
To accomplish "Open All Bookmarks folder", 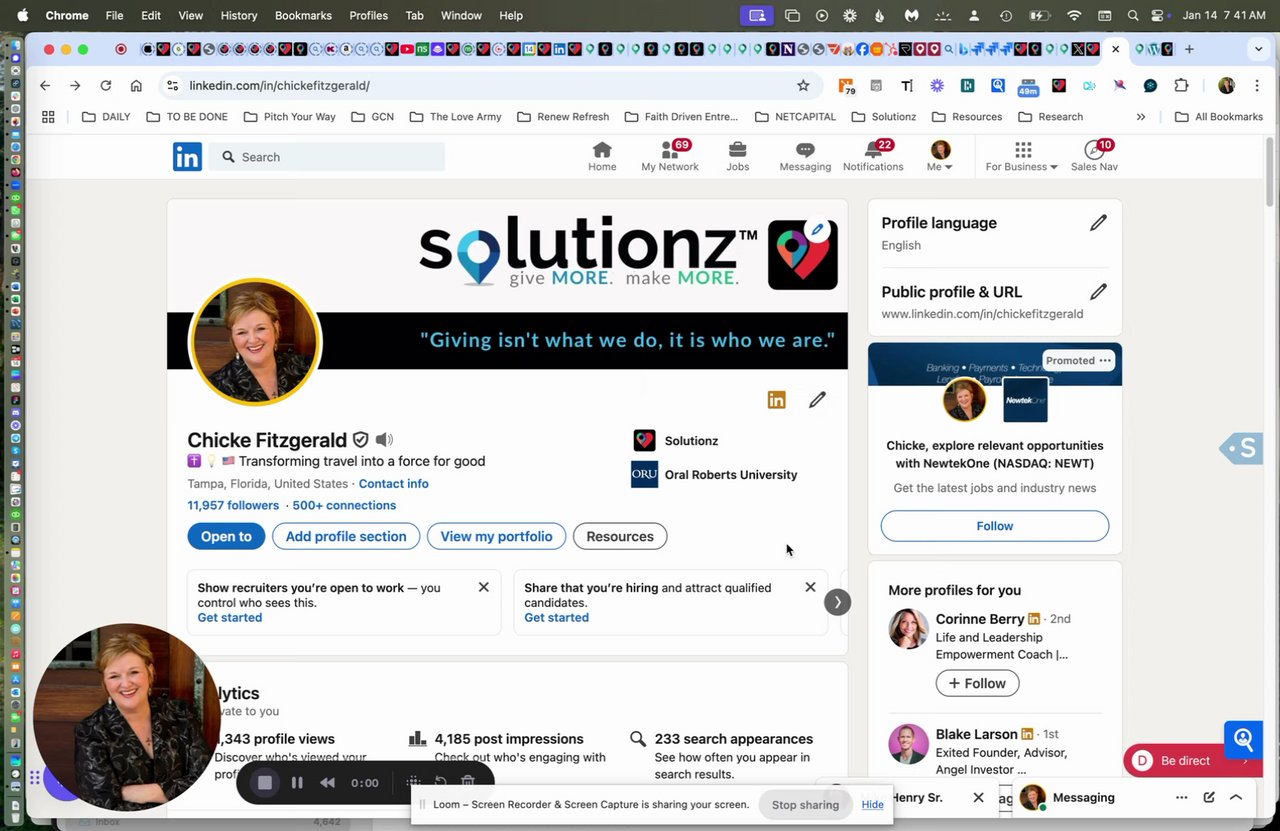I will (x=1219, y=117).
